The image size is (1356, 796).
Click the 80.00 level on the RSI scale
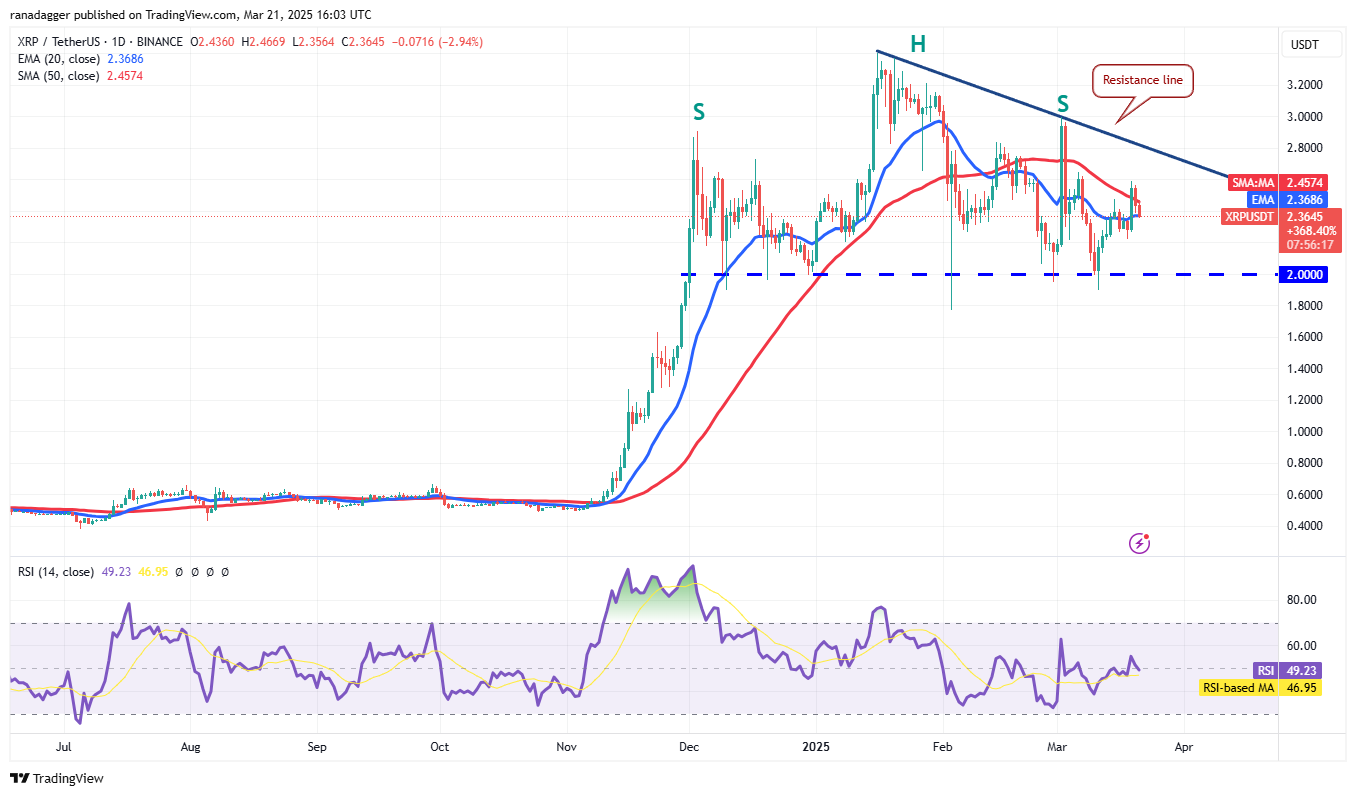[1300, 599]
